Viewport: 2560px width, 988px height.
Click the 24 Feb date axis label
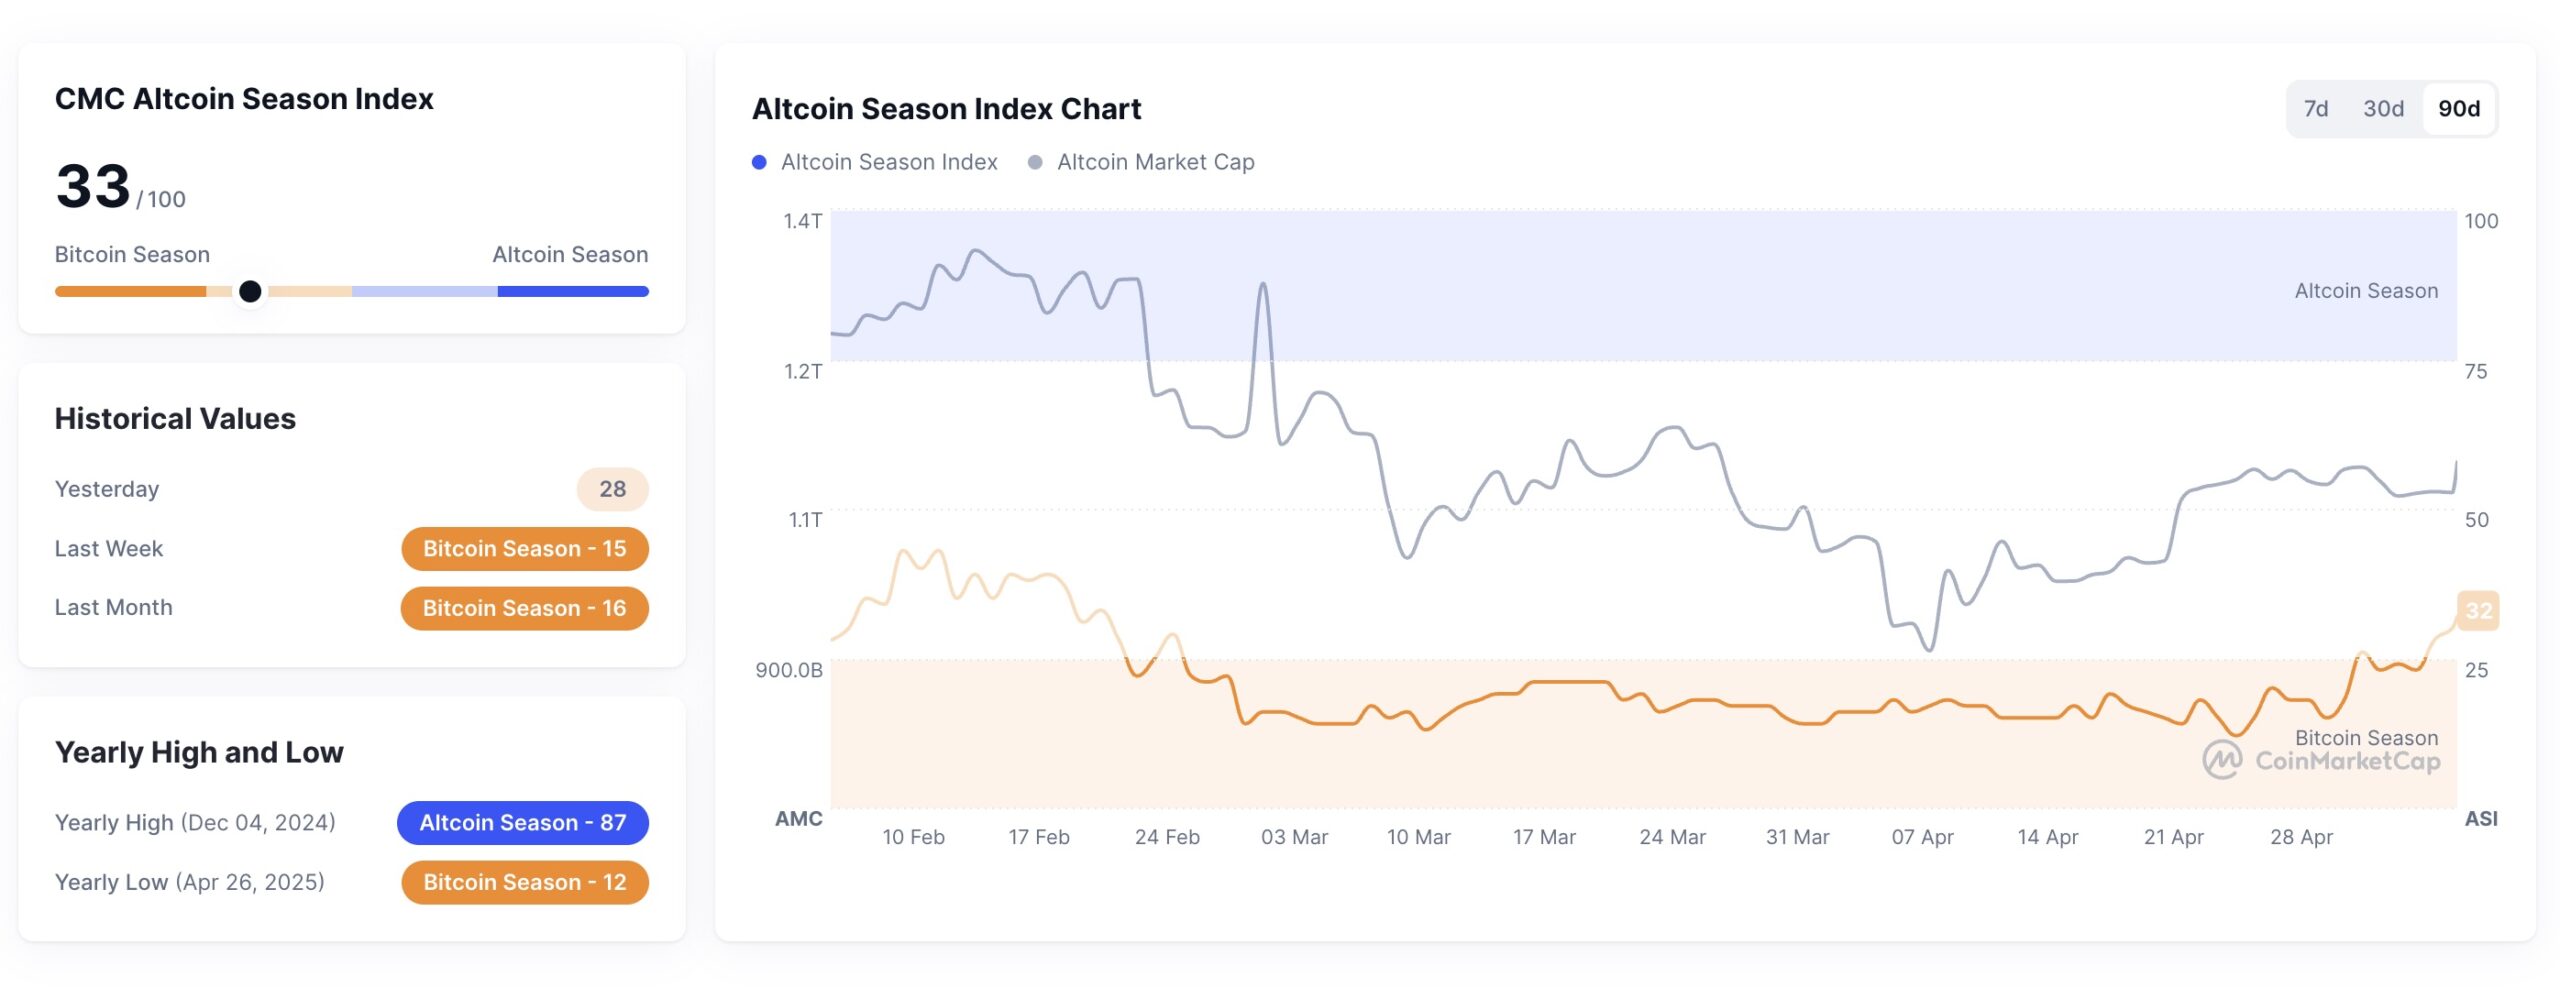1166,837
